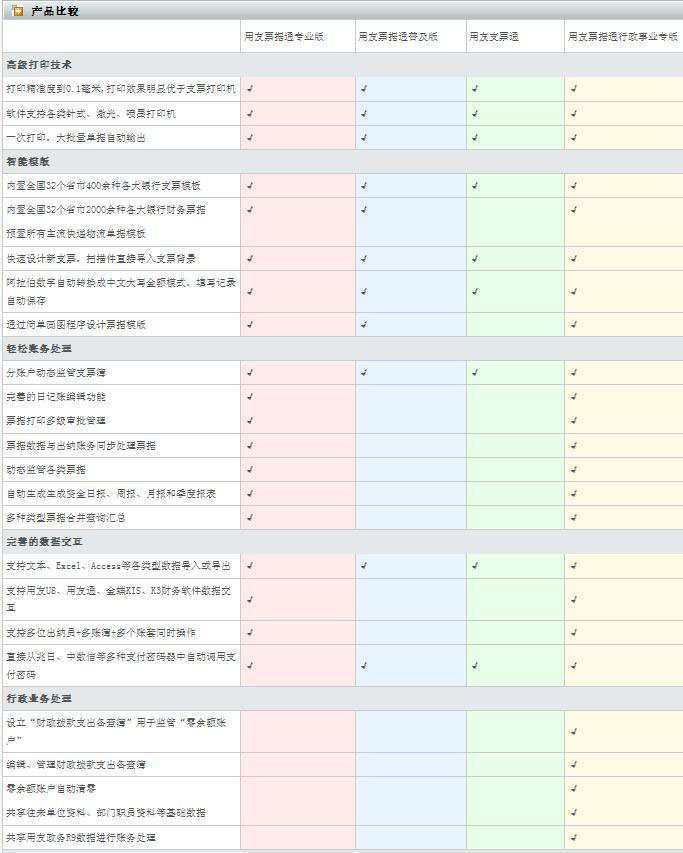
Task: Click the 产品比较 panel title
Action: (x=55, y=11)
